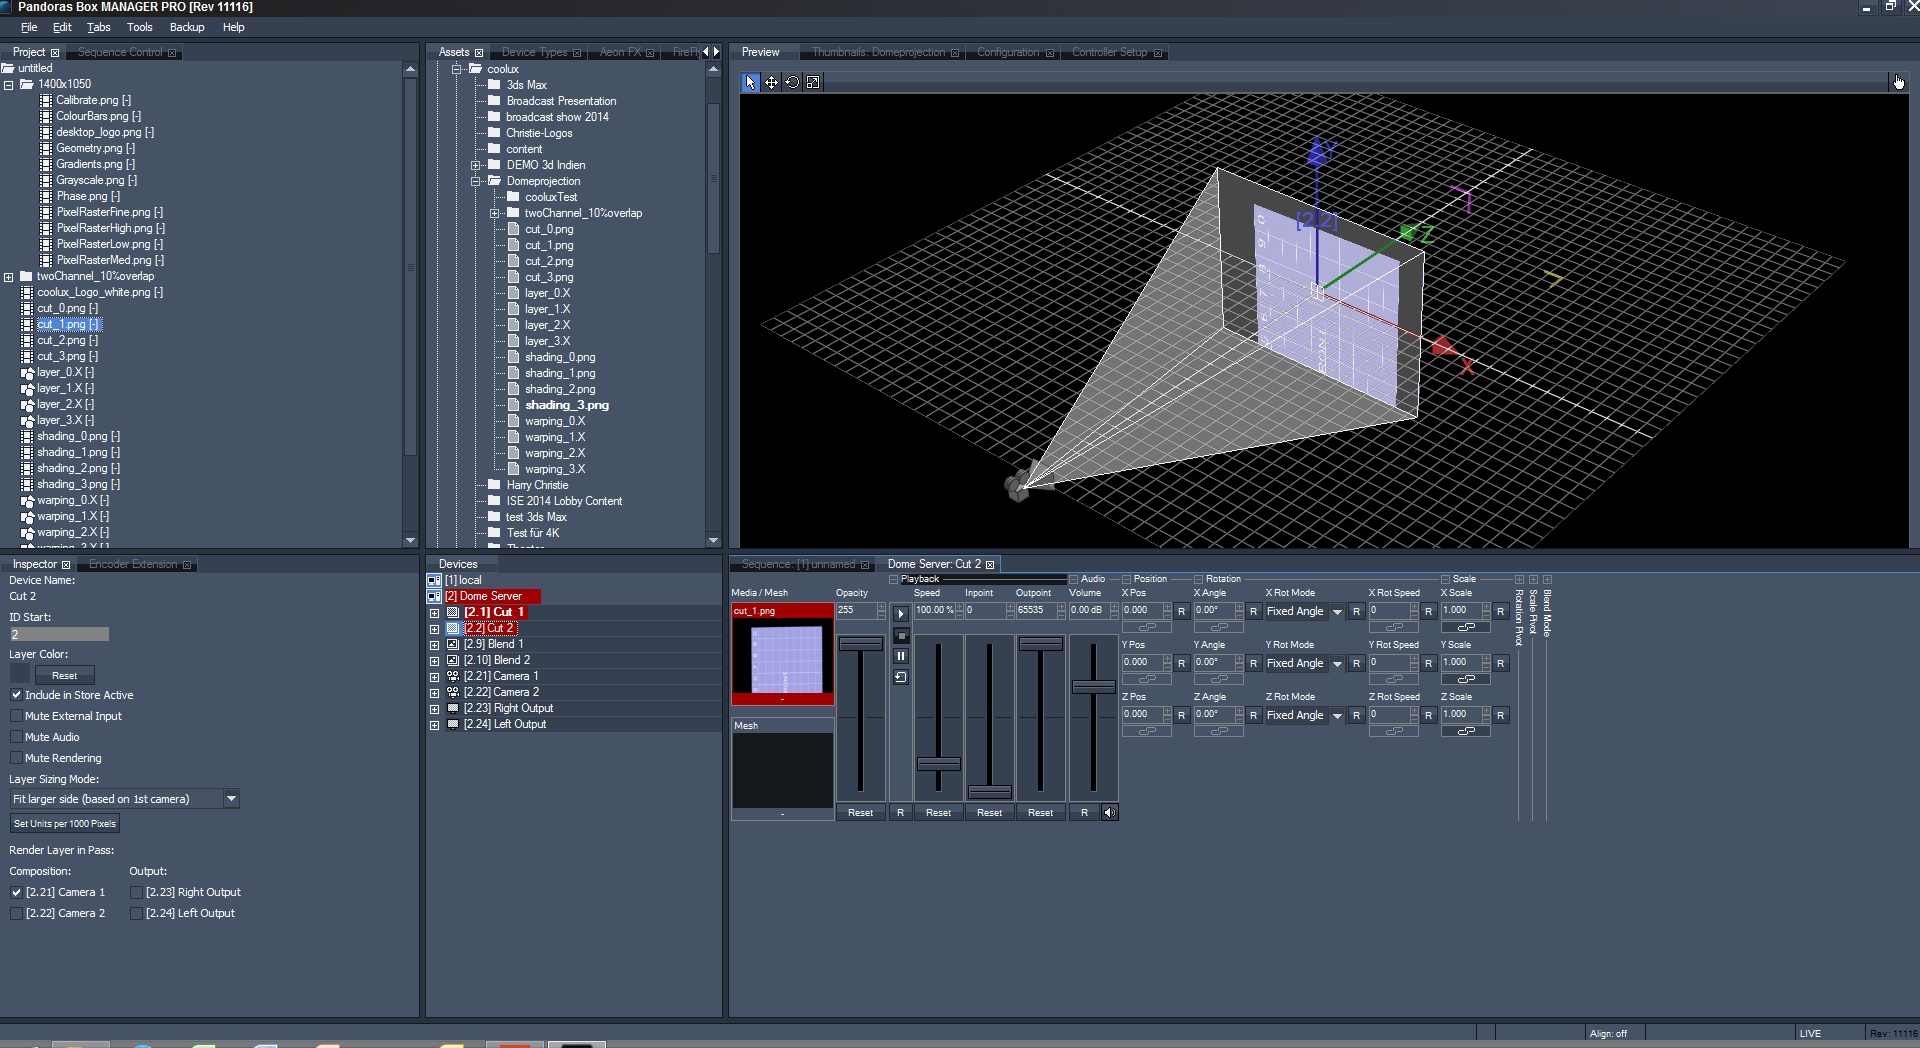Click the X Scale link chain icon
1920x1048 pixels.
click(x=1466, y=627)
